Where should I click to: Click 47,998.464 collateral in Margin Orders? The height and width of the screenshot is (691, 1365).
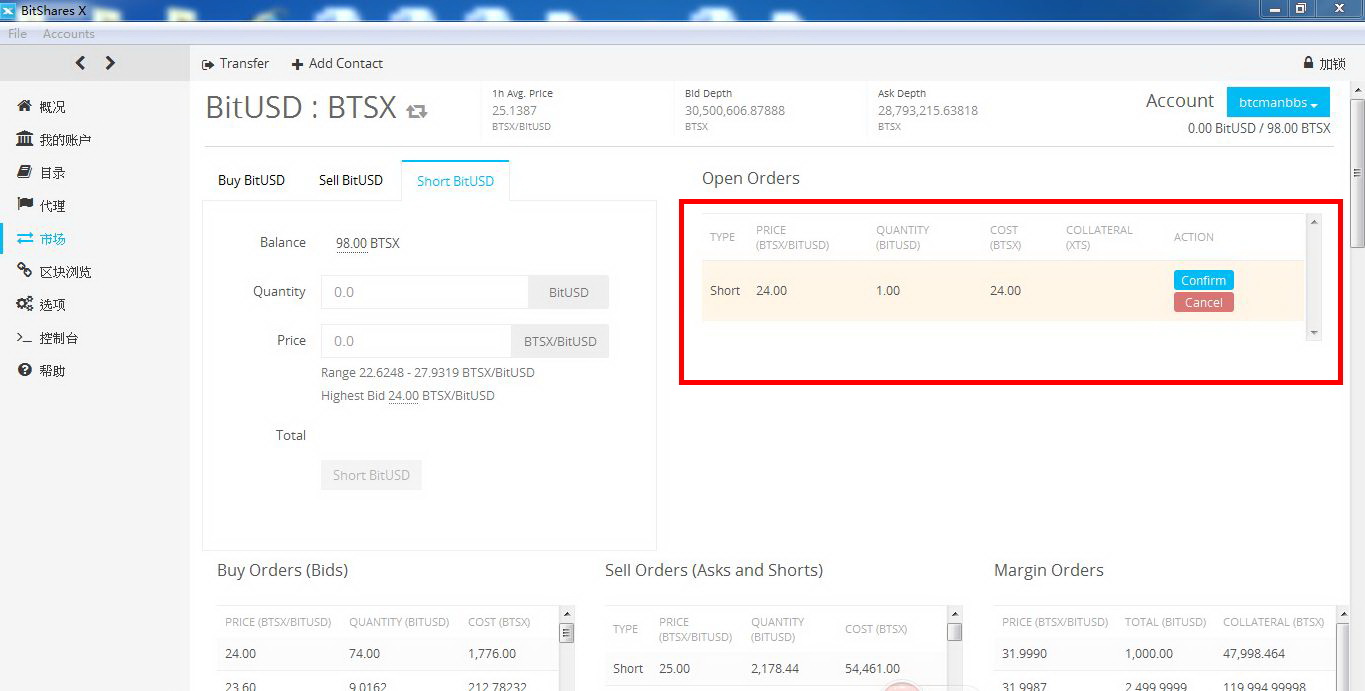tap(1254, 653)
